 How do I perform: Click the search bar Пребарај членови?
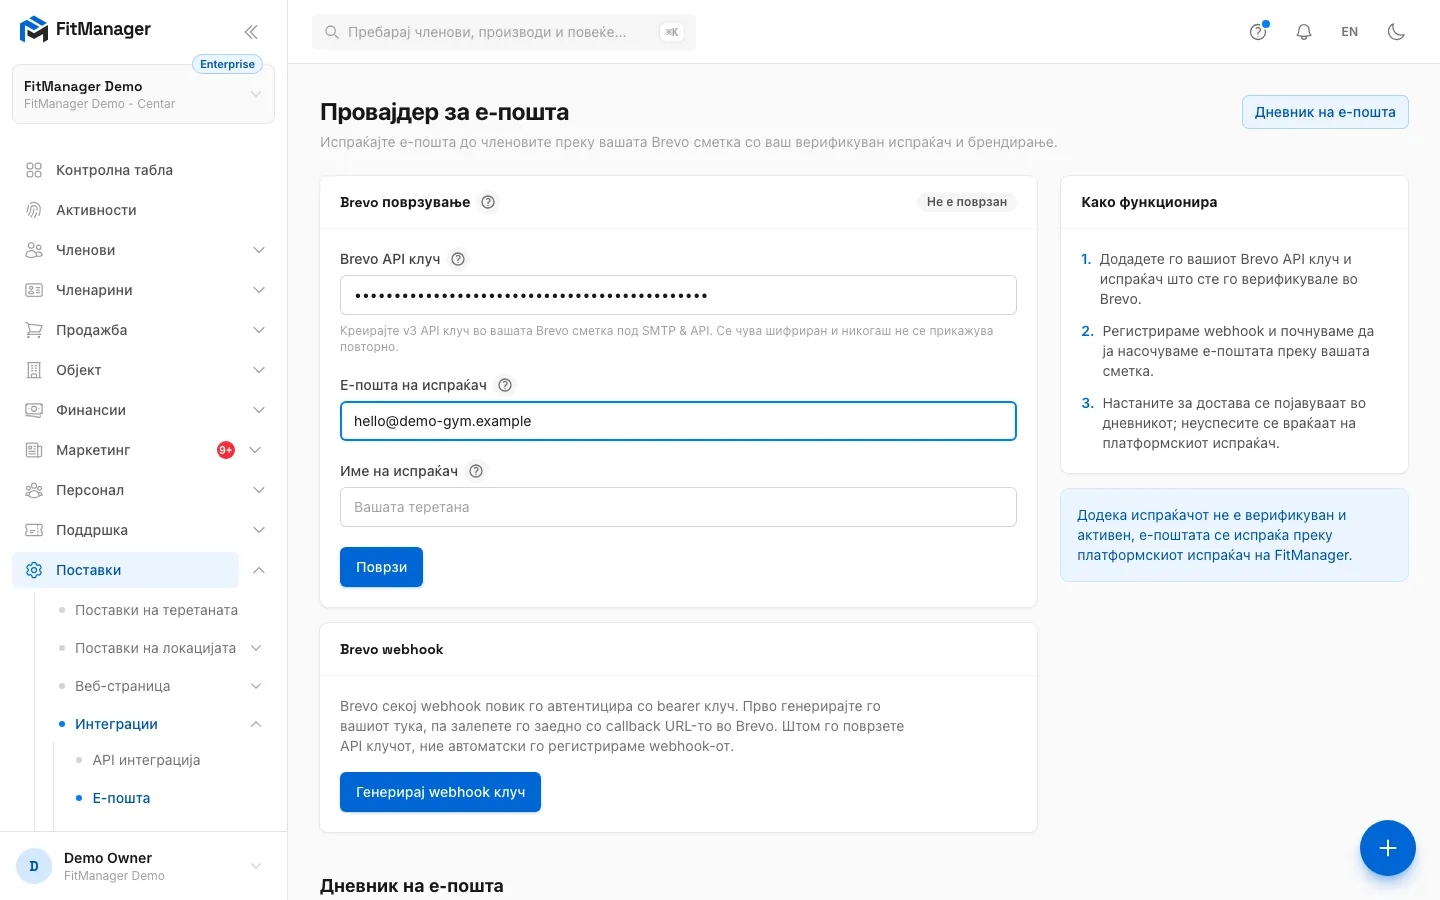[x=504, y=32]
